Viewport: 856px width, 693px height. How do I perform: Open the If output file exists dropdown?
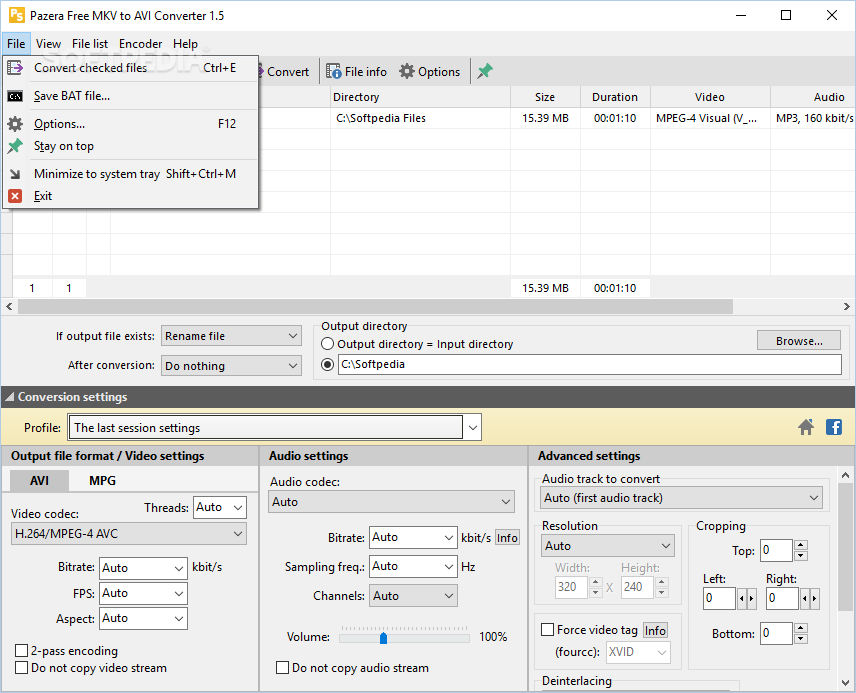tap(231, 336)
